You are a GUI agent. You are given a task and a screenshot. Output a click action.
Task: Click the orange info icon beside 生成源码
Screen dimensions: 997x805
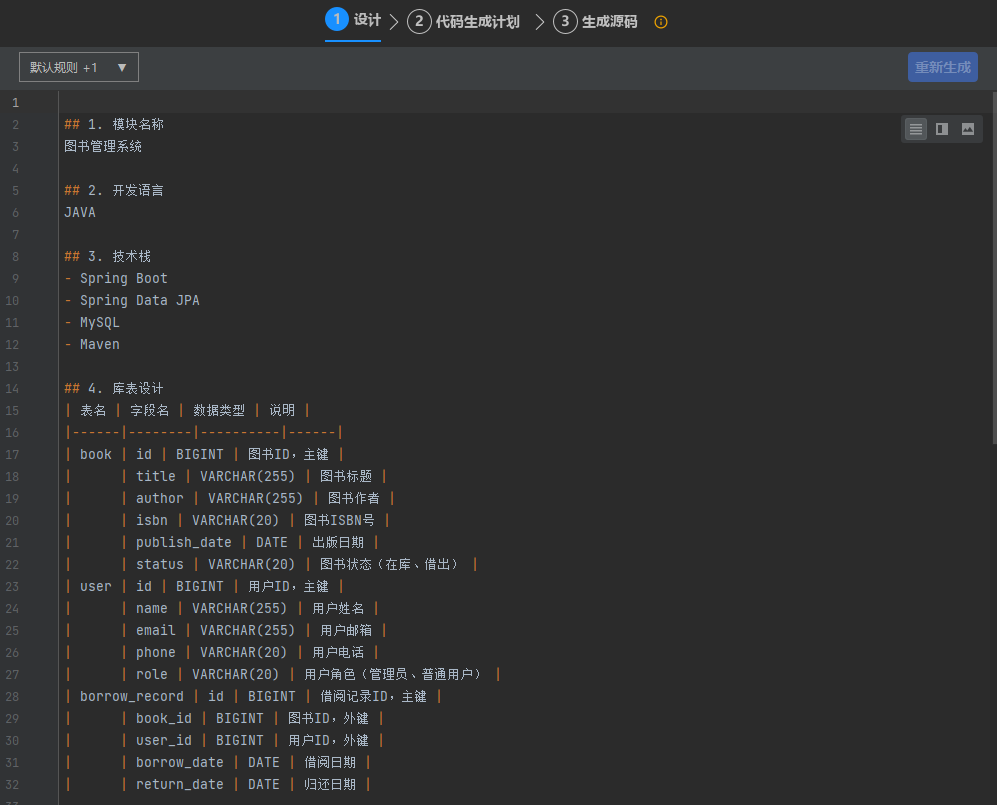(660, 22)
